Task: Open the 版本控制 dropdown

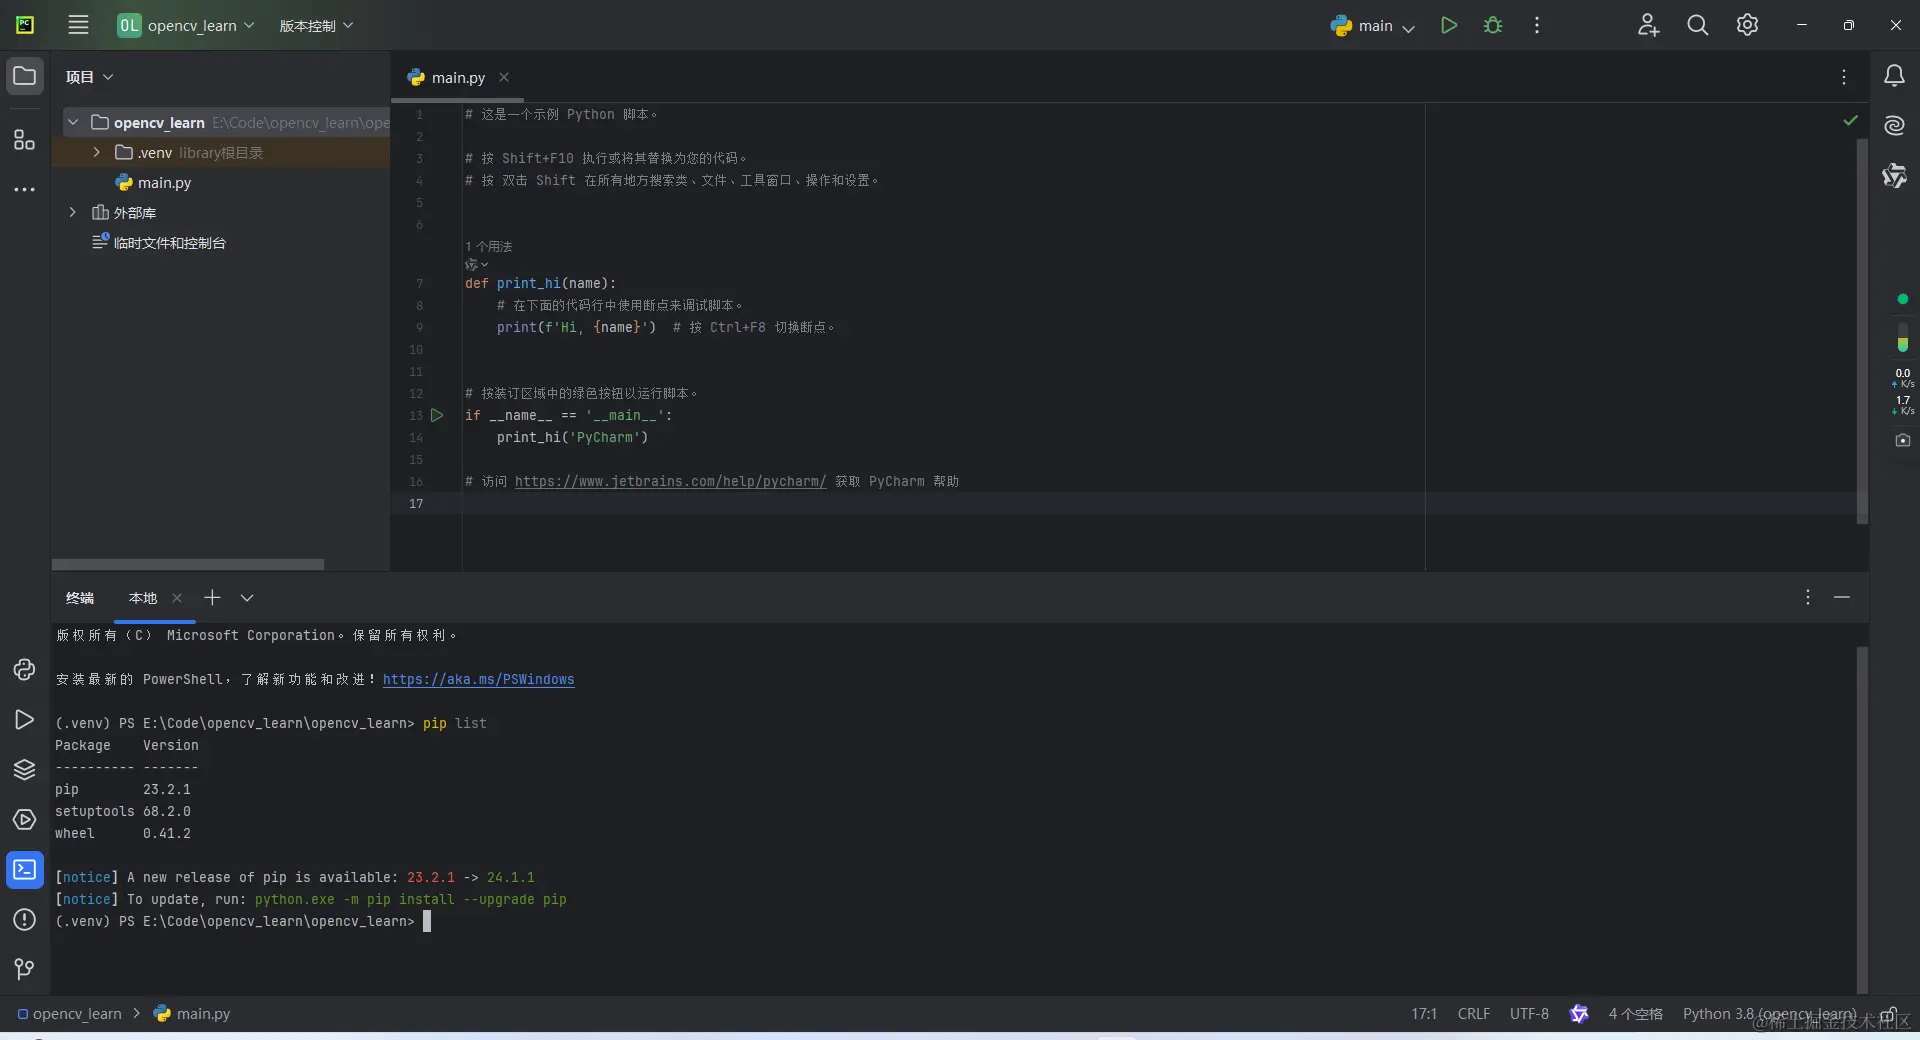Action: [316, 25]
